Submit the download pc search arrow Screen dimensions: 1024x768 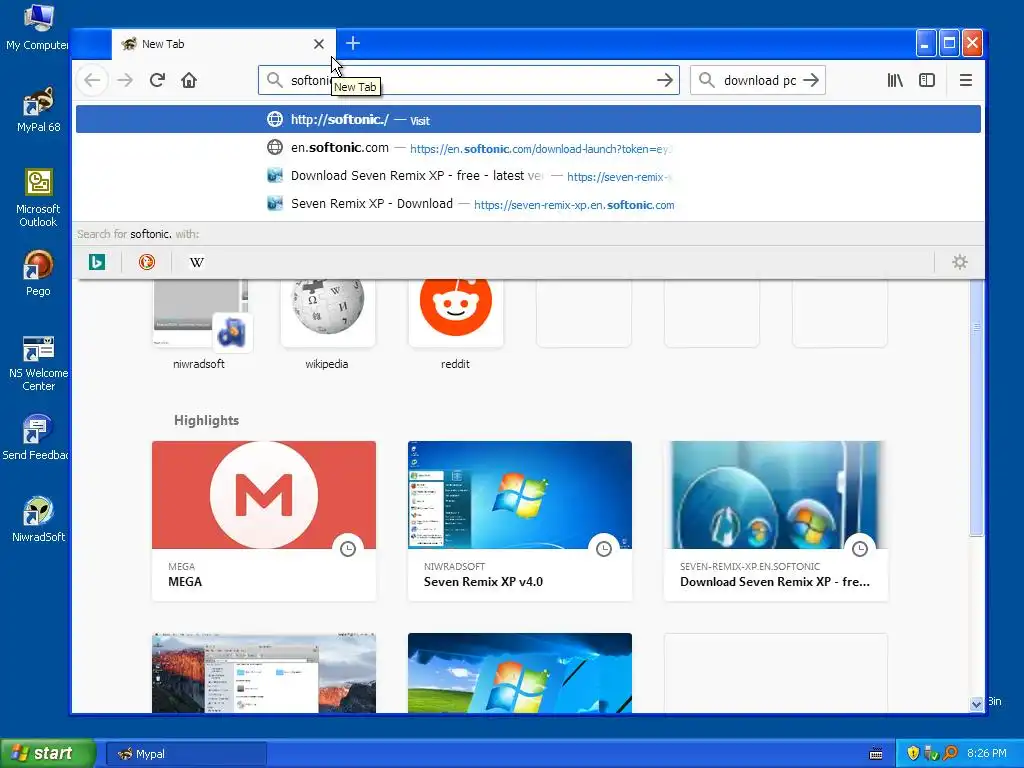811,80
